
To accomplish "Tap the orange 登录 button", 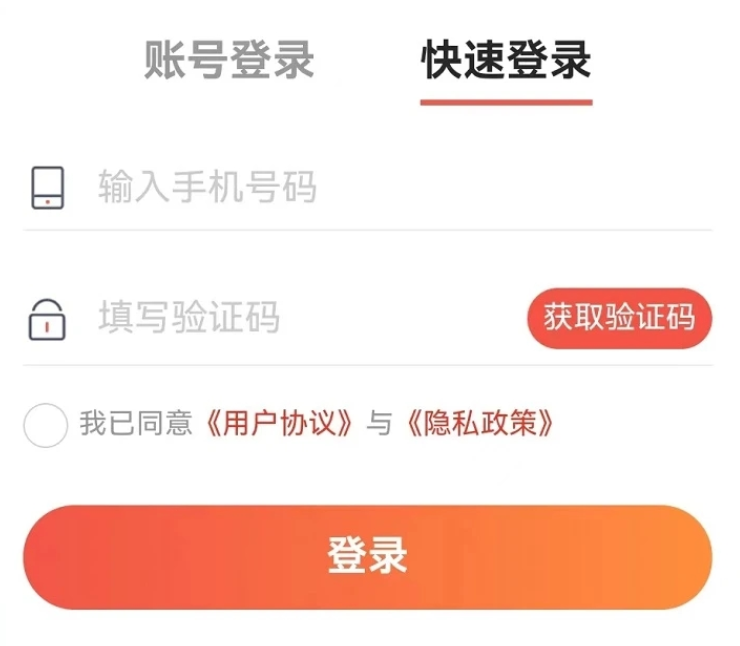I will (368, 557).
